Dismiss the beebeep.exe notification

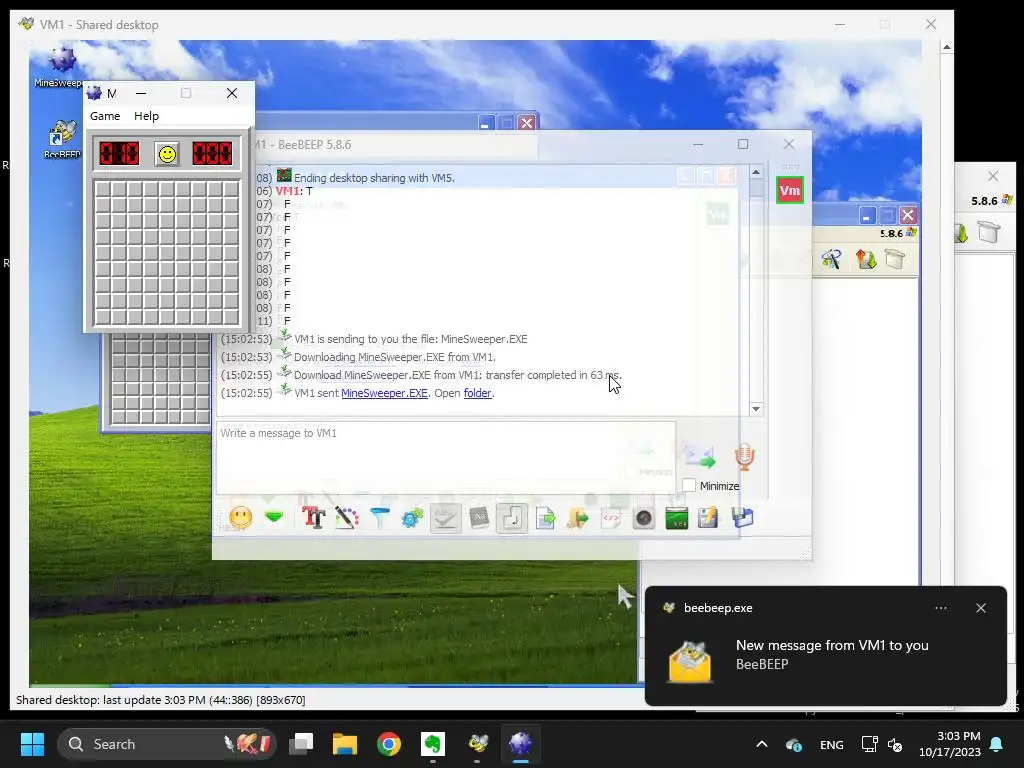(981, 608)
